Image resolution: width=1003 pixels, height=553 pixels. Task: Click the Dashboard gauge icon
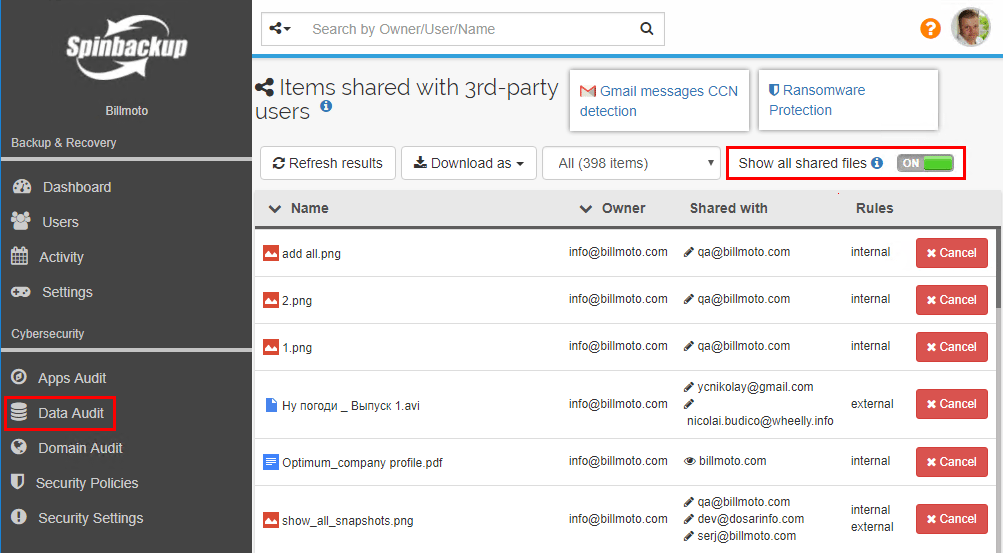point(22,186)
